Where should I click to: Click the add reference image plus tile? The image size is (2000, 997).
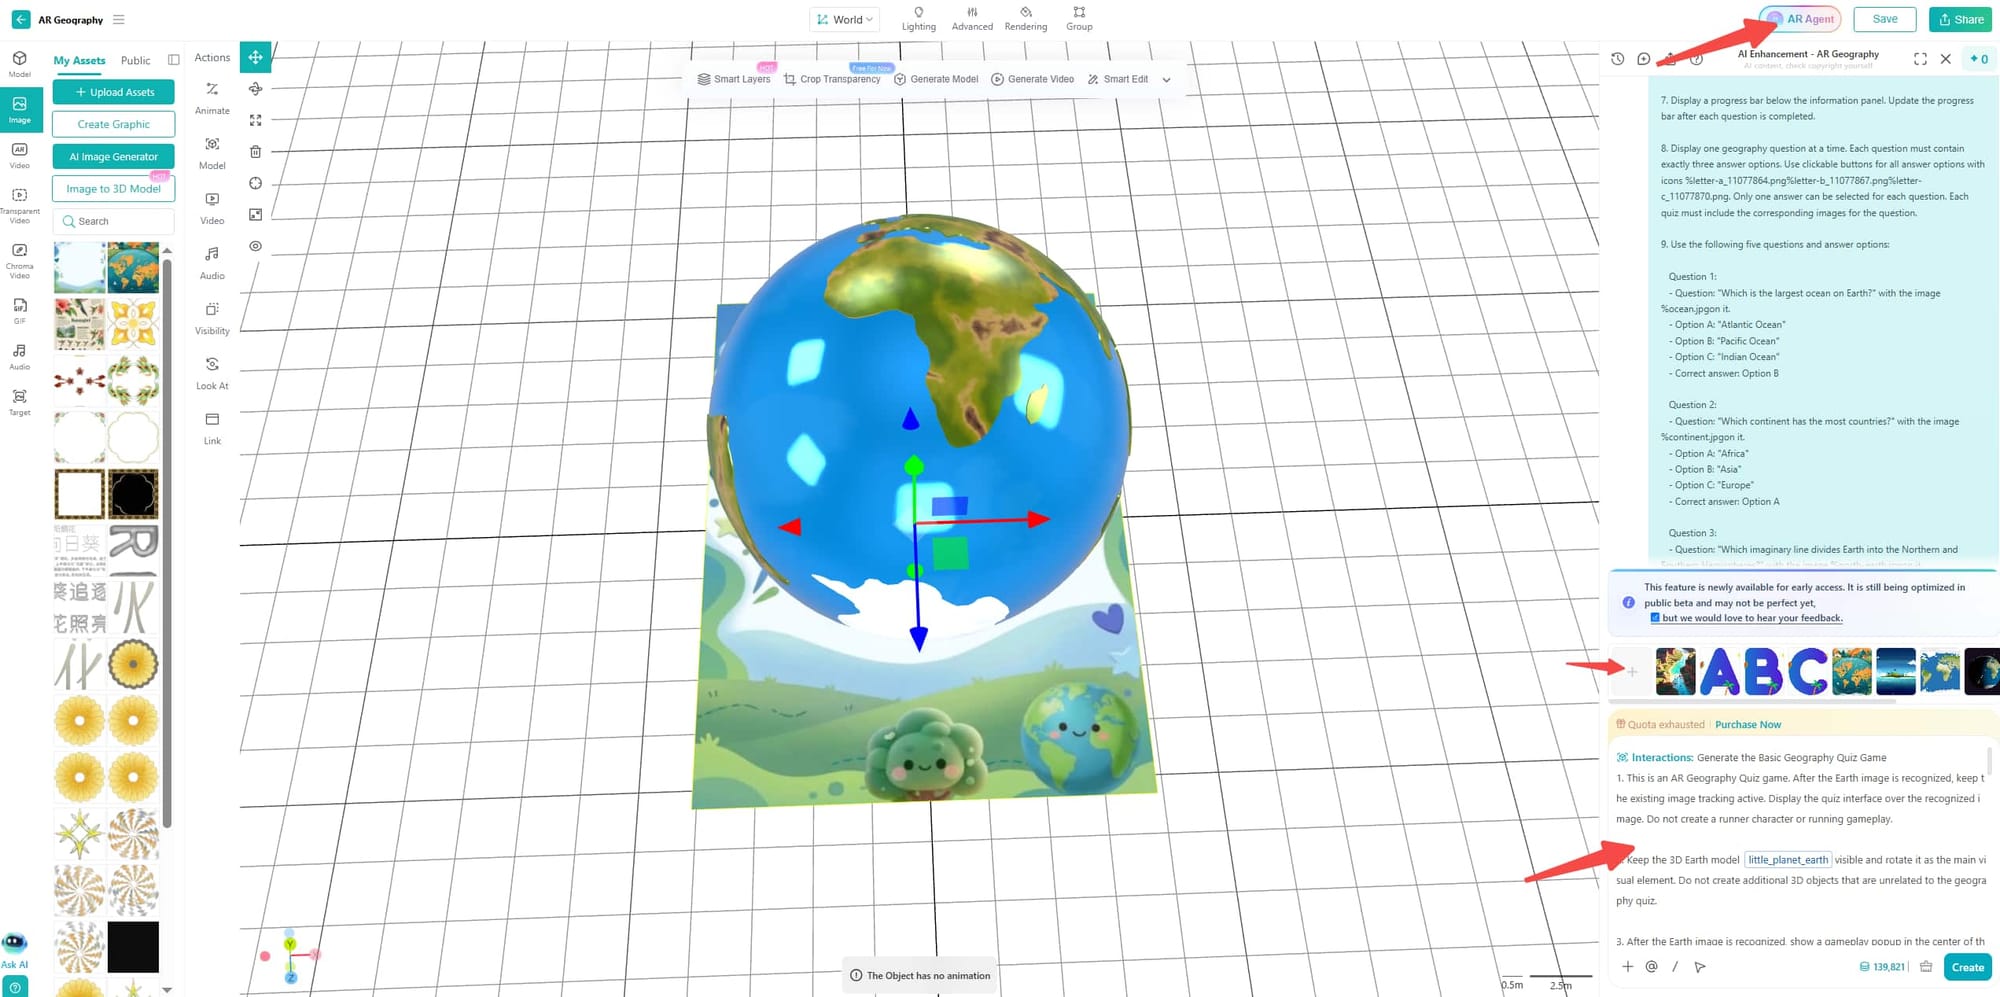click(x=1632, y=672)
